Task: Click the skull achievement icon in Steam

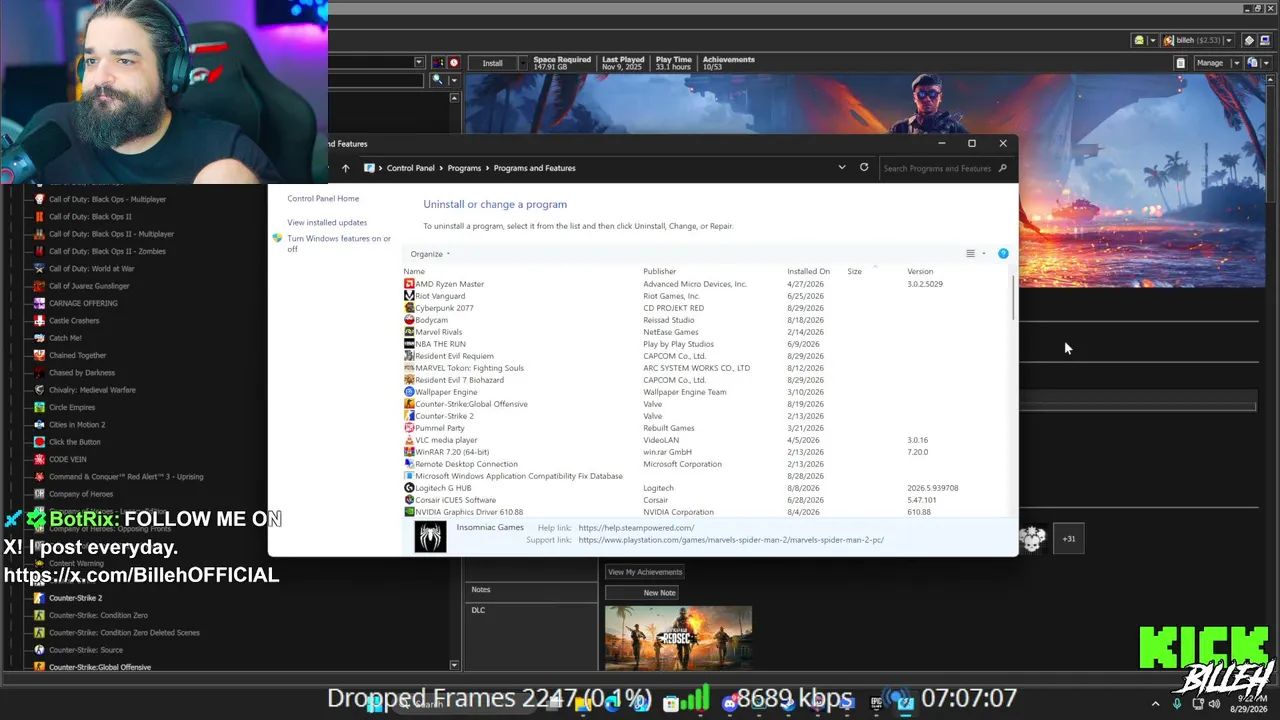Action: point(1032,539)
